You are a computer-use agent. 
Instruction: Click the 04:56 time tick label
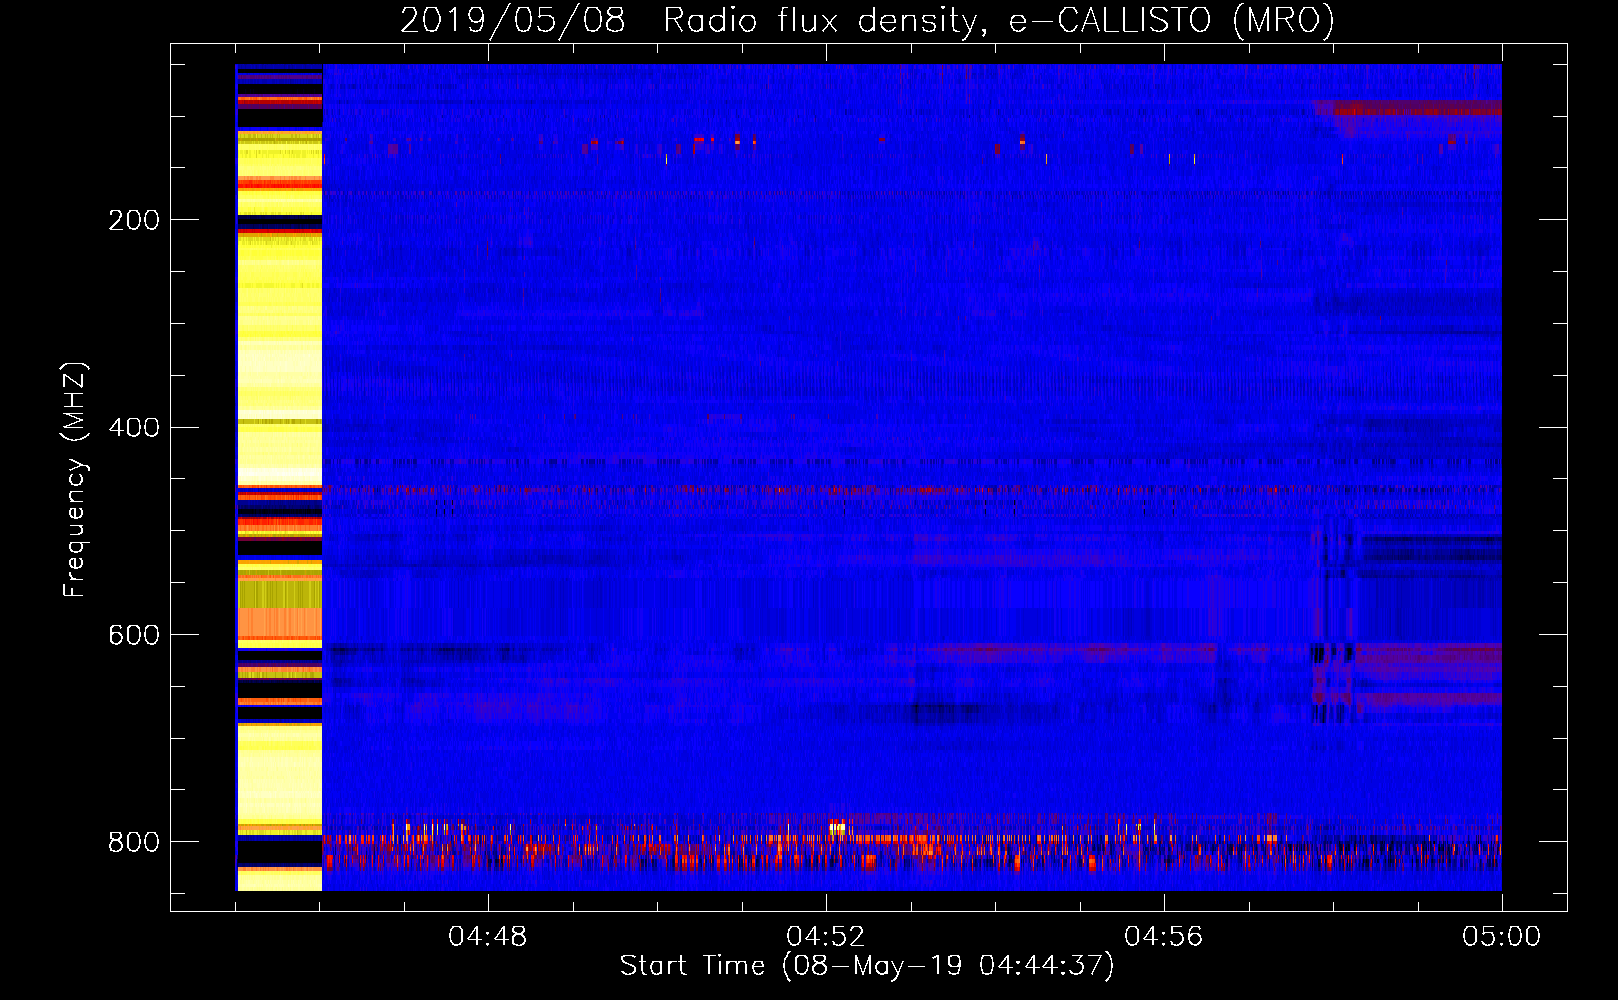click(1164, 937)
